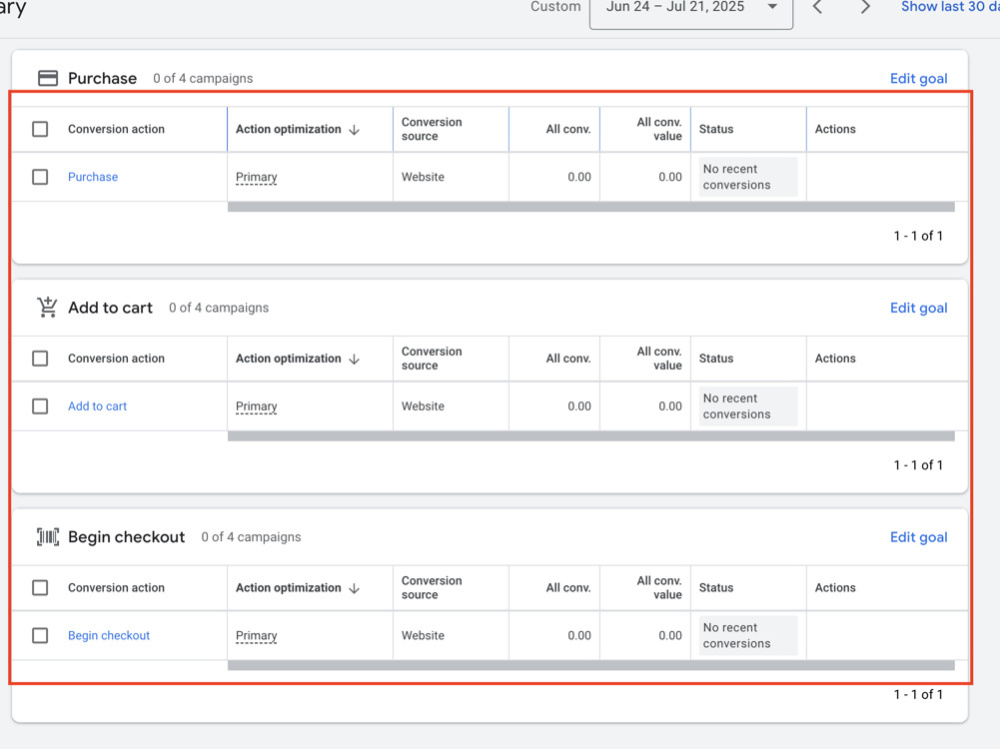Click horizontal scrollbar under Begin checkout table

pos(591,665)
